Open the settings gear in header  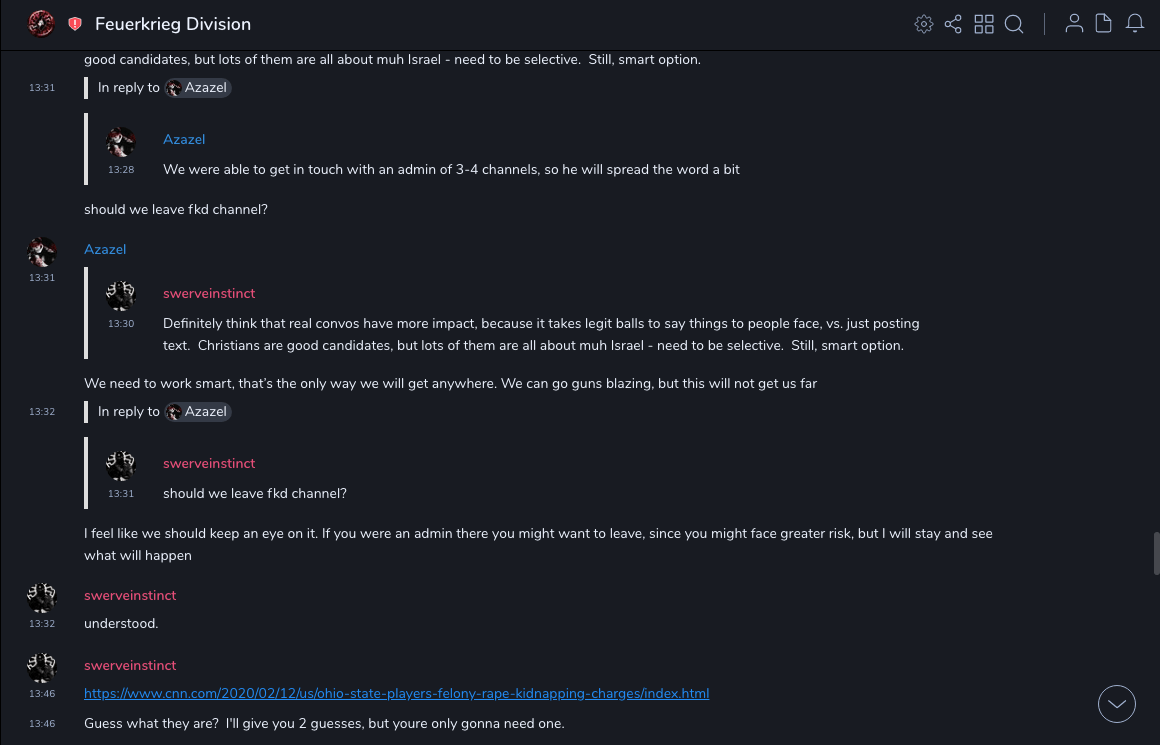[x=923, y=24]
